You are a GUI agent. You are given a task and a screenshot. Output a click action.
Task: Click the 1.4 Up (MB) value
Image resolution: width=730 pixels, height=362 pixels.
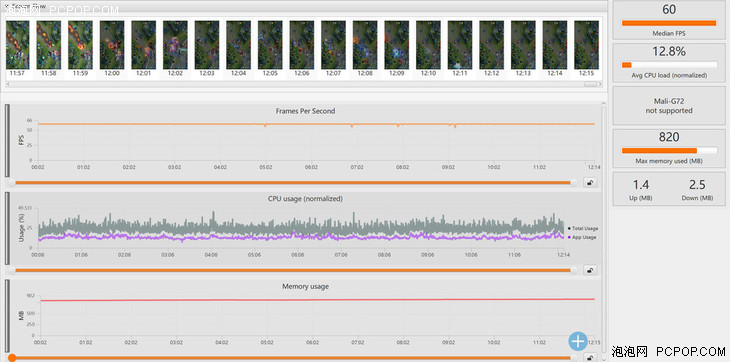(x=641, y=185)
